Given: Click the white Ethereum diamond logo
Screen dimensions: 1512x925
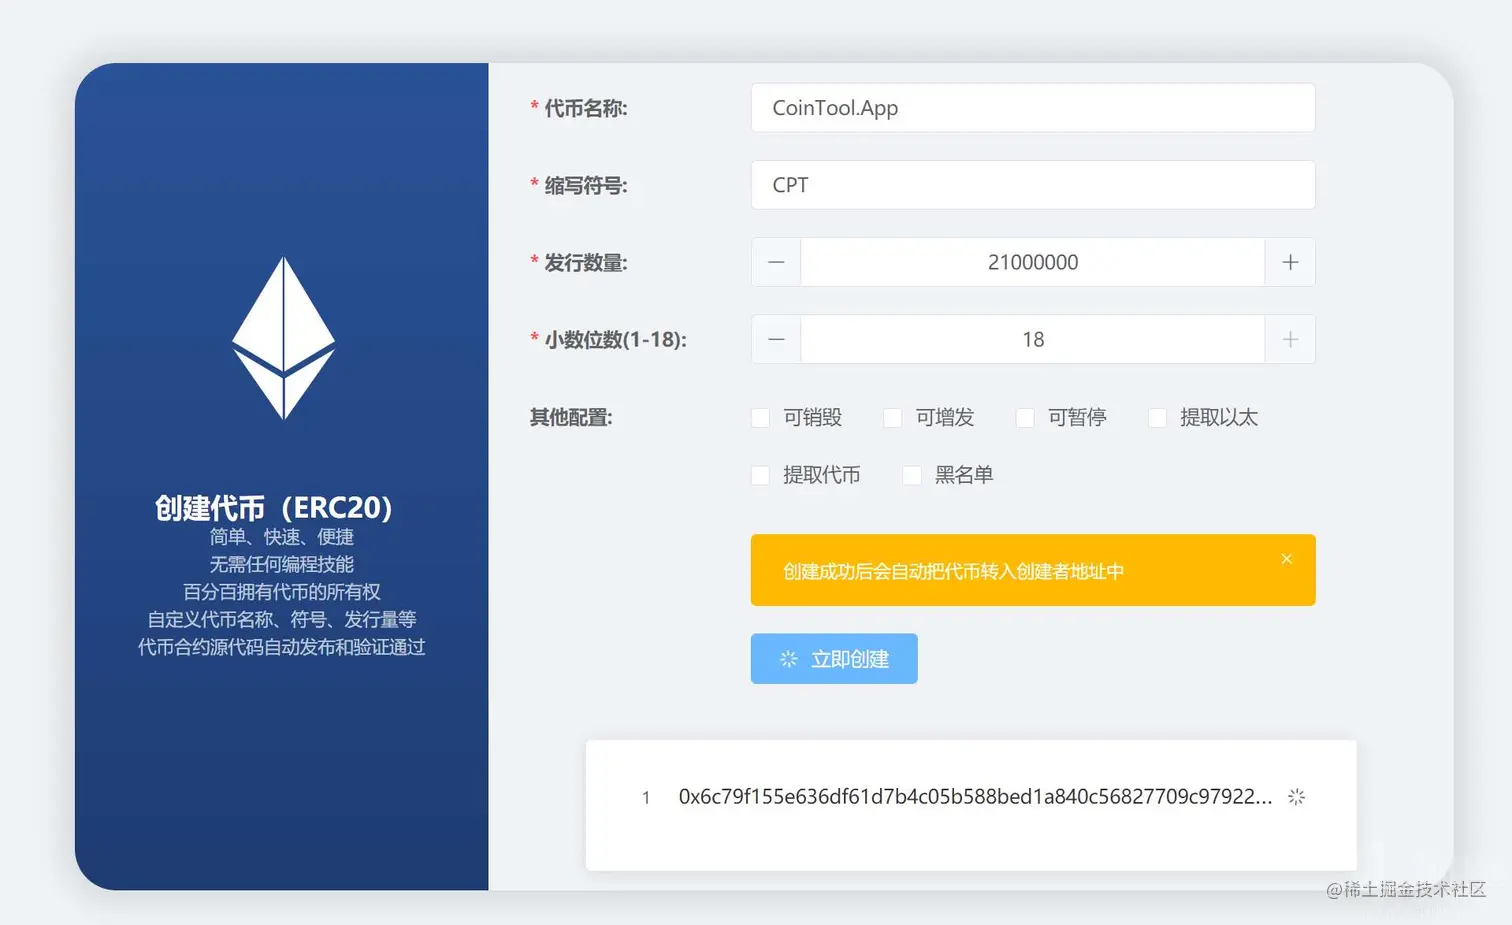Looking at the screenshot, I should coord(284,338).
